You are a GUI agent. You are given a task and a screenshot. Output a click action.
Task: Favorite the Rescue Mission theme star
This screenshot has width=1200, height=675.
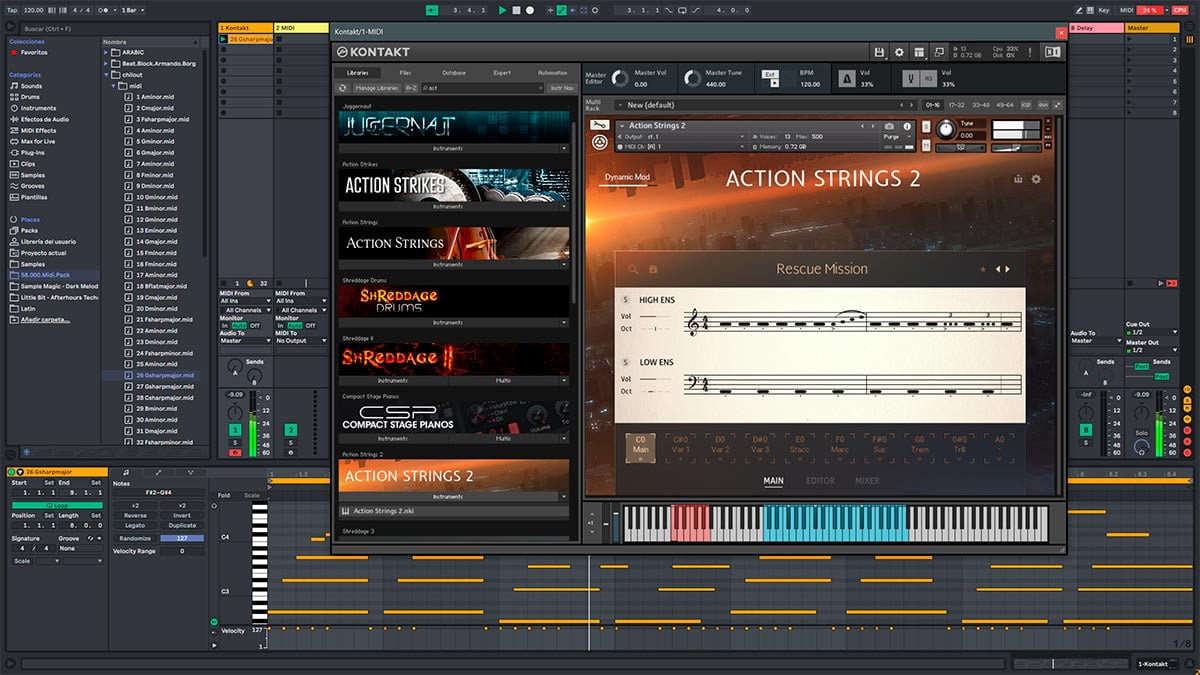tap(983, 269)
